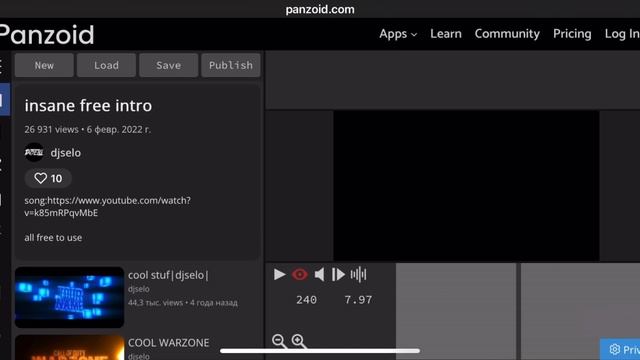Open djselo's profile avatar

pos(34,153)
